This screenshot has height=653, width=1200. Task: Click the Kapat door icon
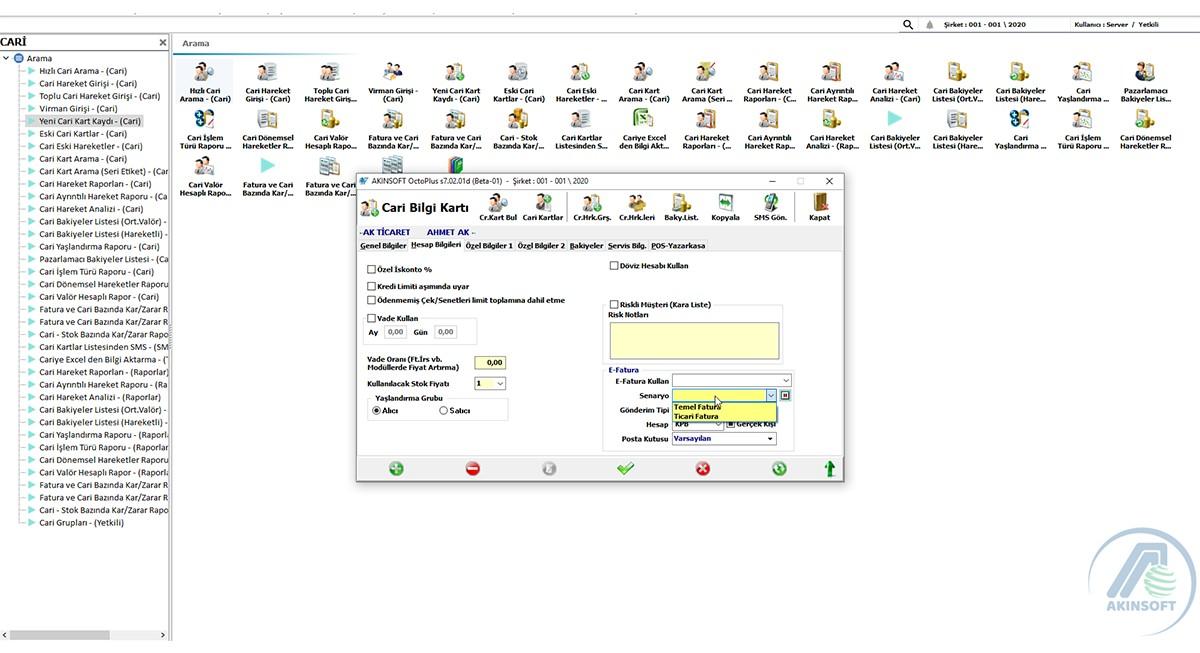(819, 206)
